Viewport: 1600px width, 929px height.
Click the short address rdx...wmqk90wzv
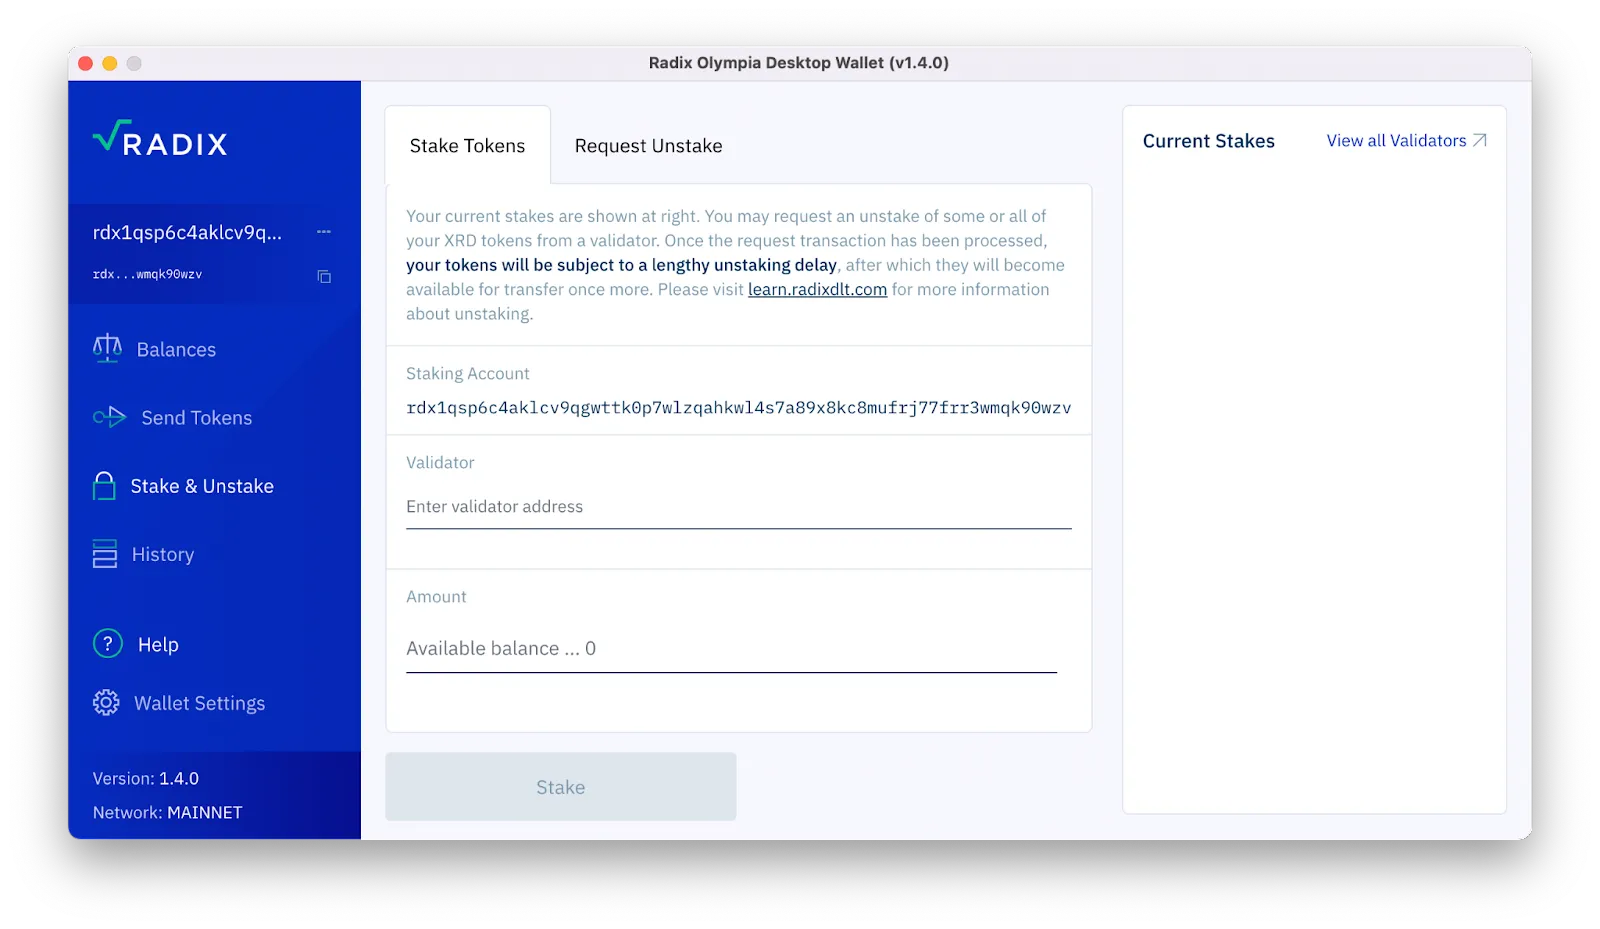[148, 274]
